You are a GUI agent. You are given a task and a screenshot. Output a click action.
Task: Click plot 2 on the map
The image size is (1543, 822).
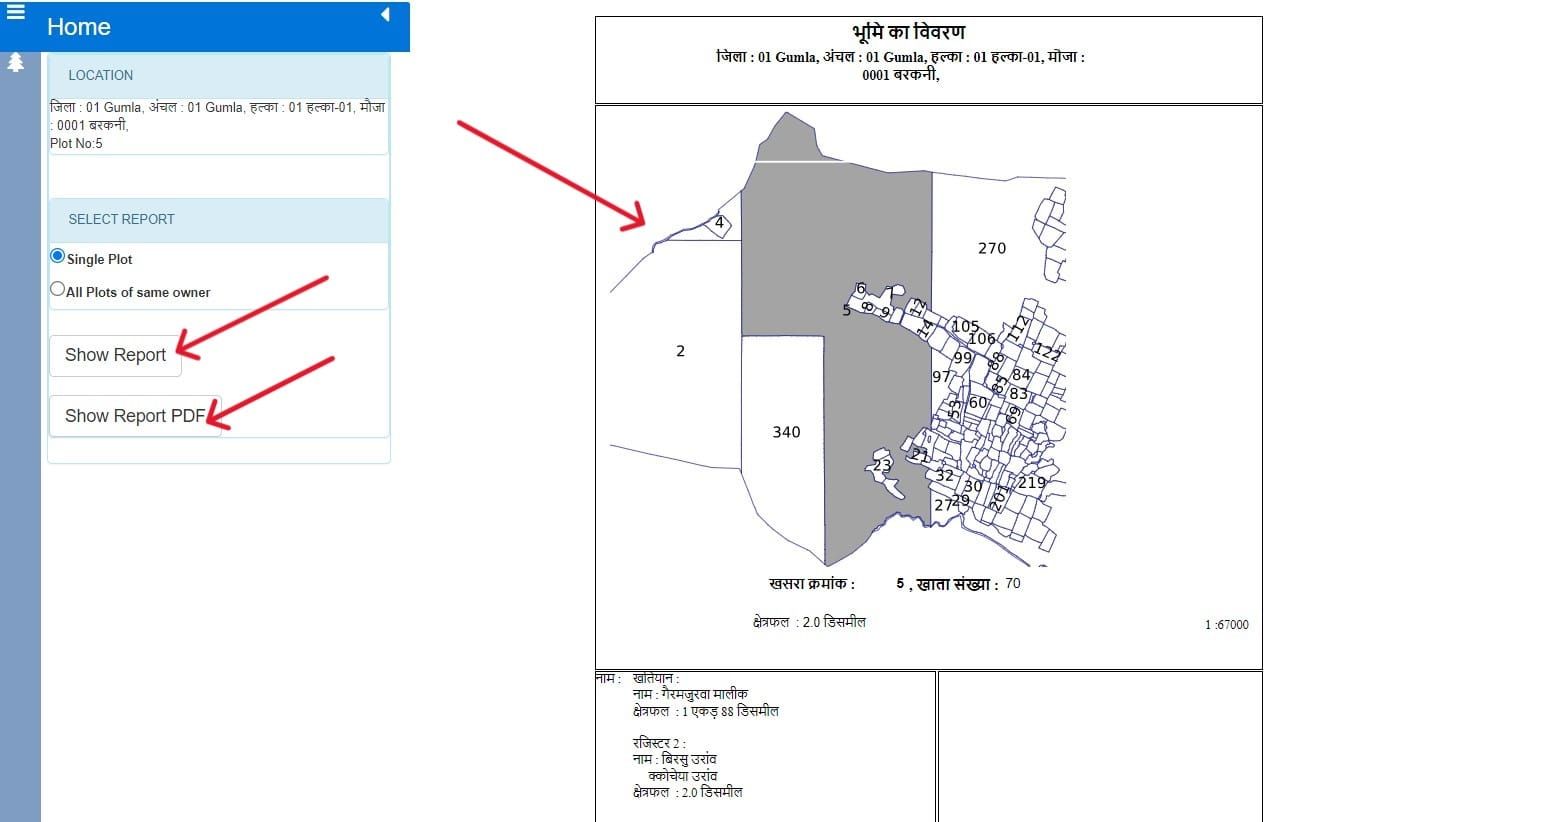[680, 351]
